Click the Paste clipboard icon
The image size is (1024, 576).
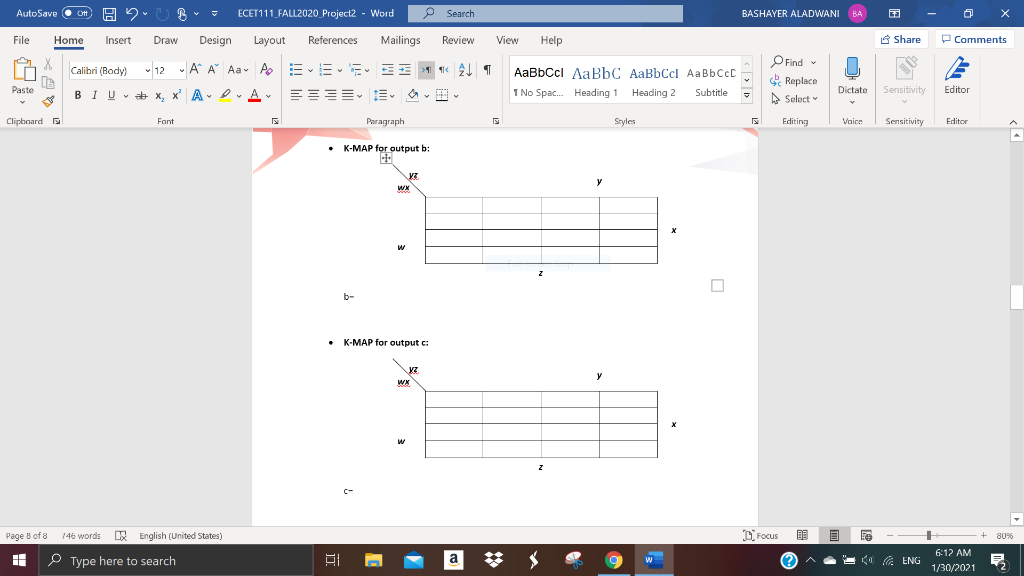point(23,70)
